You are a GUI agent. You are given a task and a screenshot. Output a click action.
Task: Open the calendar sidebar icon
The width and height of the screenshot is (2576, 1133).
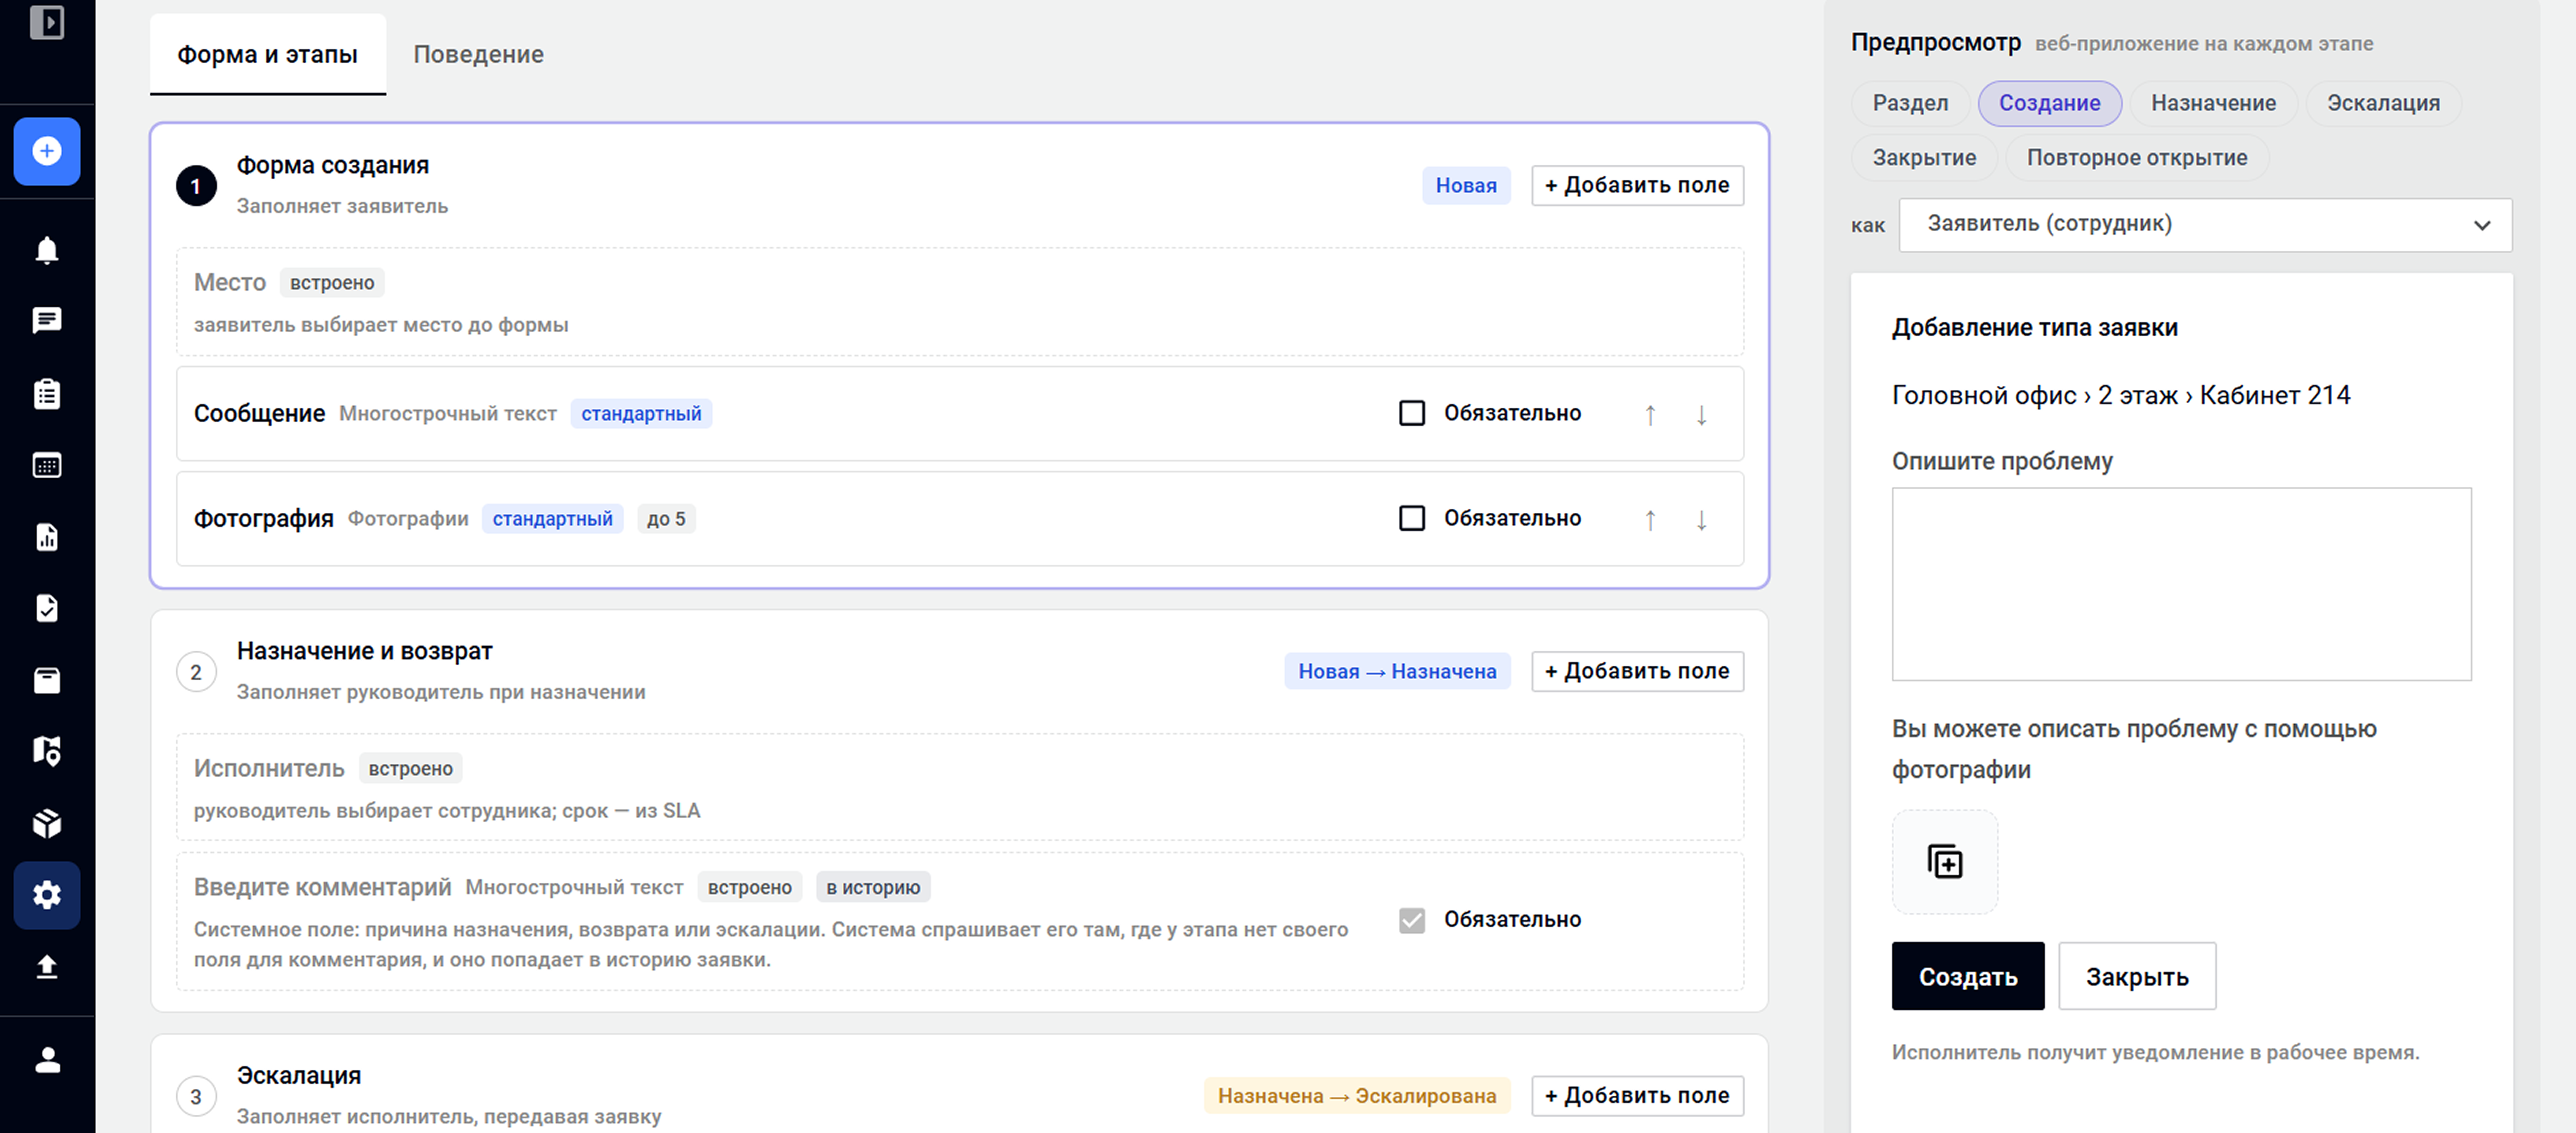point(47,465)
